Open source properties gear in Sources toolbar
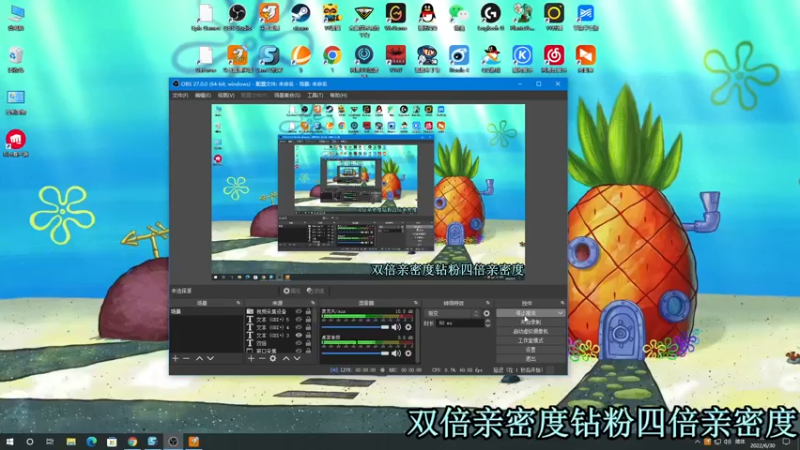The width and height of the screenshot is (800, 450). [x=273, y=359]
